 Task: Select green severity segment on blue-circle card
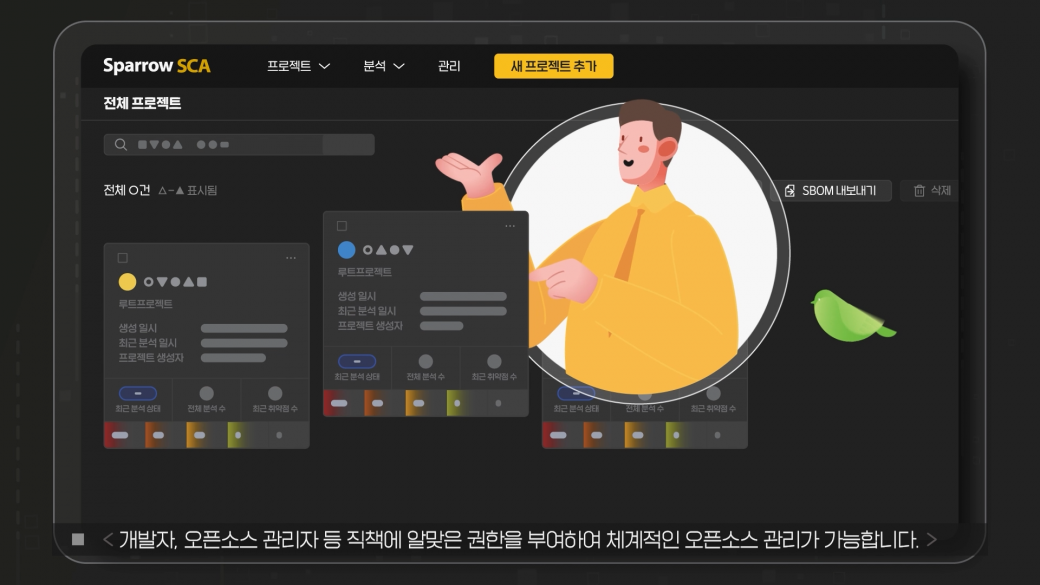coord(466,403)
